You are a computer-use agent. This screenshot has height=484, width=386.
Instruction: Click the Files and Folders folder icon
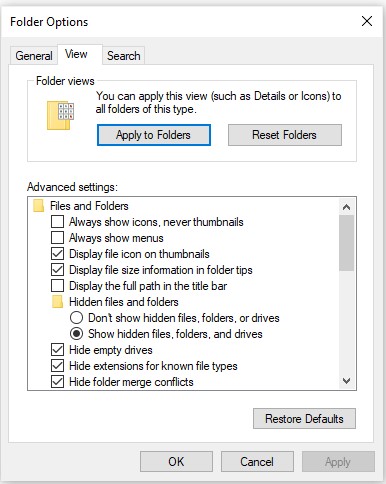(39, 206)
